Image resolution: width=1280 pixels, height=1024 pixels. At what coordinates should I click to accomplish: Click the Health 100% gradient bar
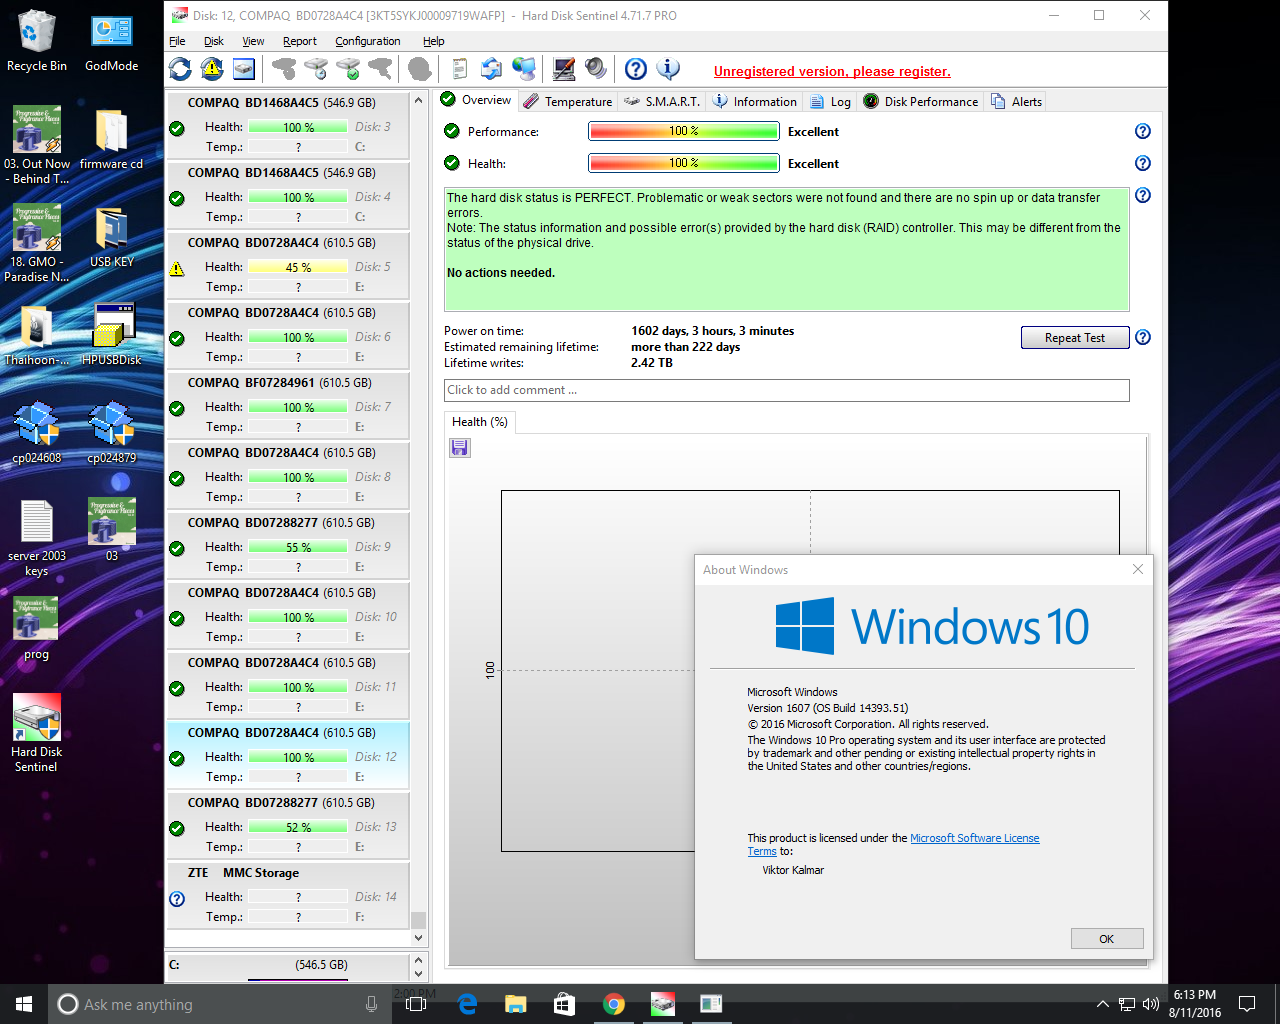pyautogui.click(x=684, y=163)
